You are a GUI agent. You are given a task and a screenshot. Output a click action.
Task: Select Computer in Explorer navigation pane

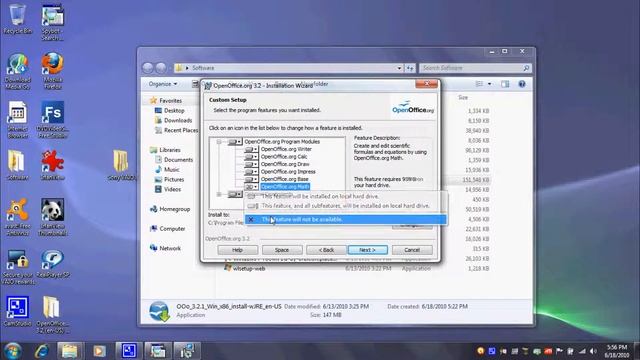(x=172, y=229)
